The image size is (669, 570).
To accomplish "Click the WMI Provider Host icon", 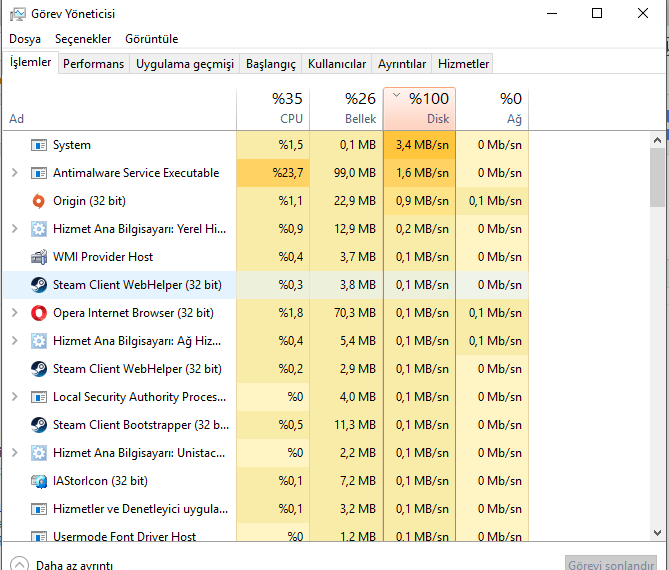I will [39, 257].
